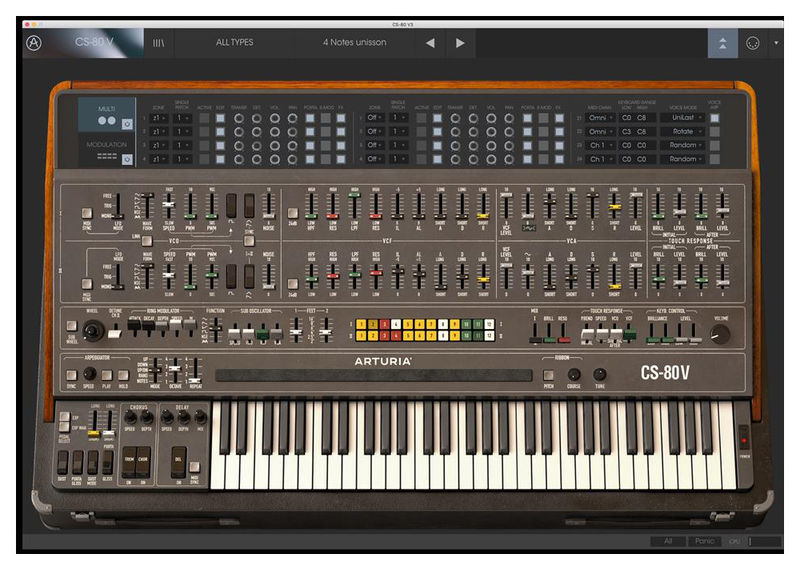Click the preset name 4 Notes unisson
Image resolution: width=800 pixels, height=570 pixels.
point(355,42)
